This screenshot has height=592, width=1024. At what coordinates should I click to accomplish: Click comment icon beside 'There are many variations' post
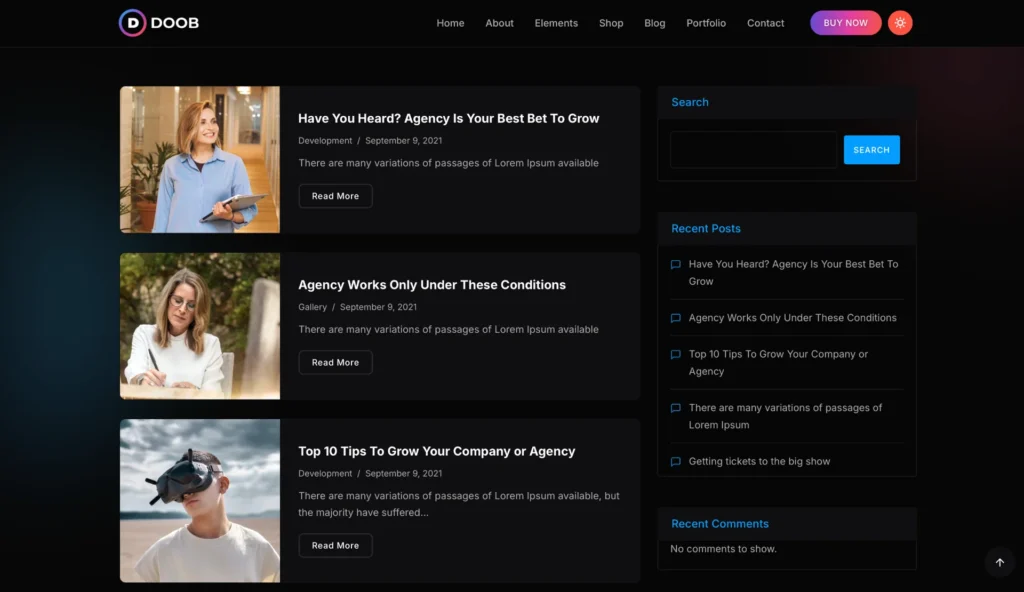pos(676,408)
